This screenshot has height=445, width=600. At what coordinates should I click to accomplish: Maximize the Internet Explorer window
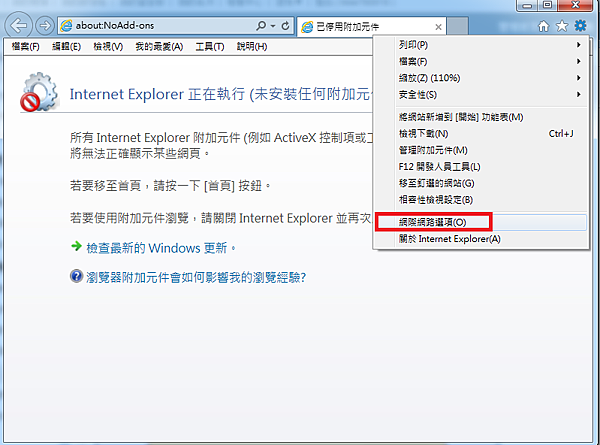pyautogui.click(x=548, y=5)
